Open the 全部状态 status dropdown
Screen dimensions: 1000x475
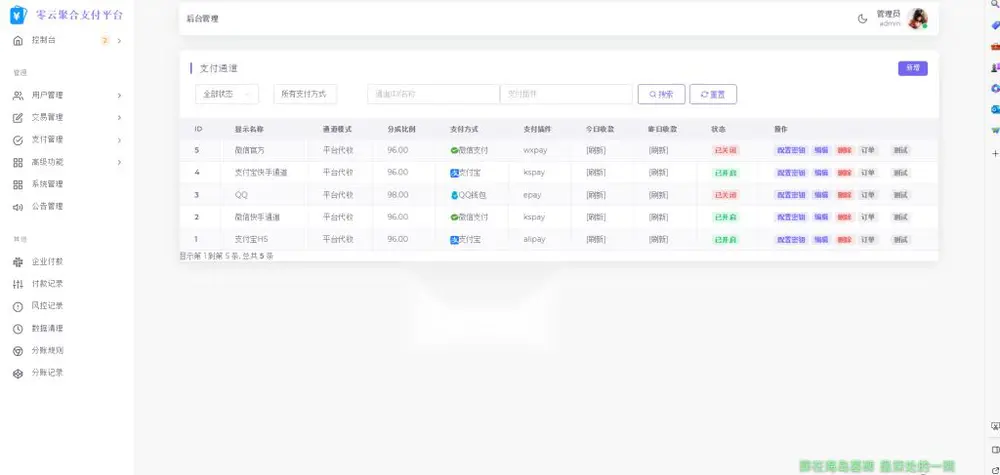(227, 94)
